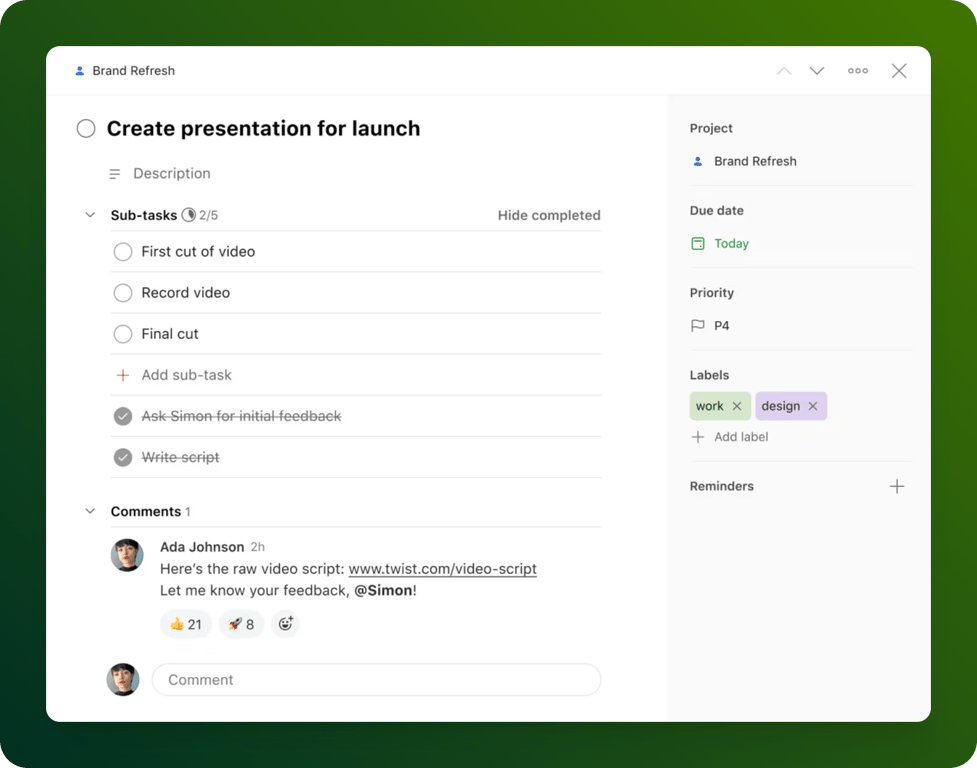This screenshot has width=977, height=768.
Task: Navigate to the next task with down chevron
Action: (x=817, y=70)
